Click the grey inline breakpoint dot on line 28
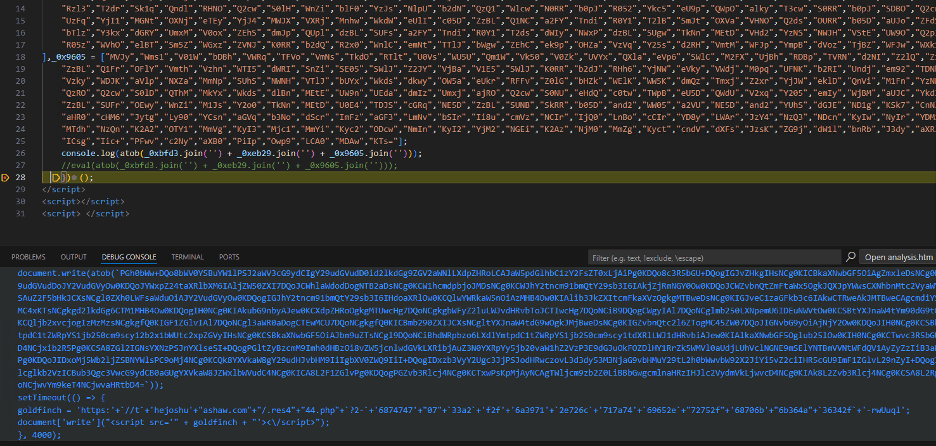Viewport: 936px width, 446px height. (75, 177)
